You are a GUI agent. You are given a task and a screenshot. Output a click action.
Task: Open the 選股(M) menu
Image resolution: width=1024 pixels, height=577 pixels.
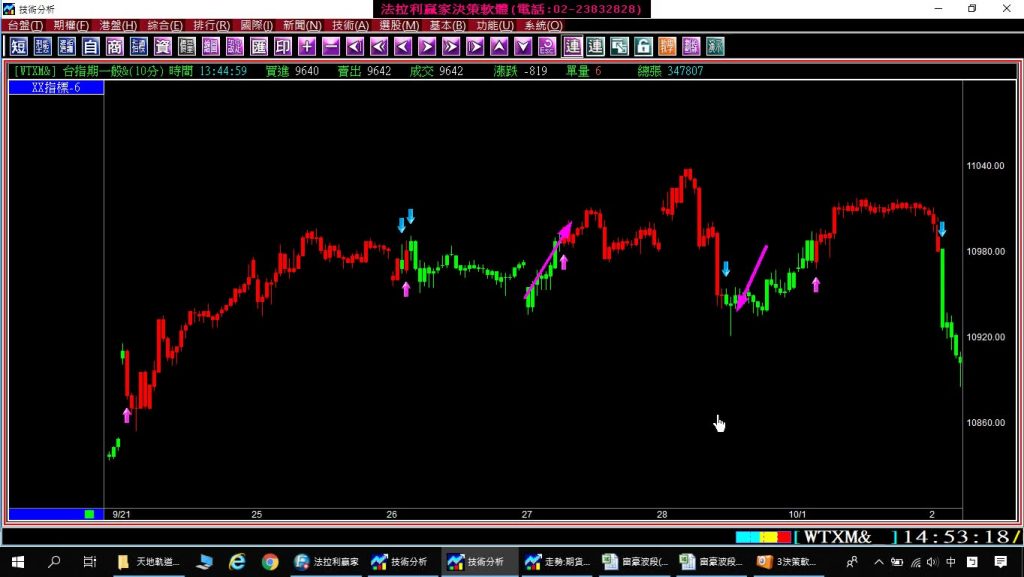[399, 25]
